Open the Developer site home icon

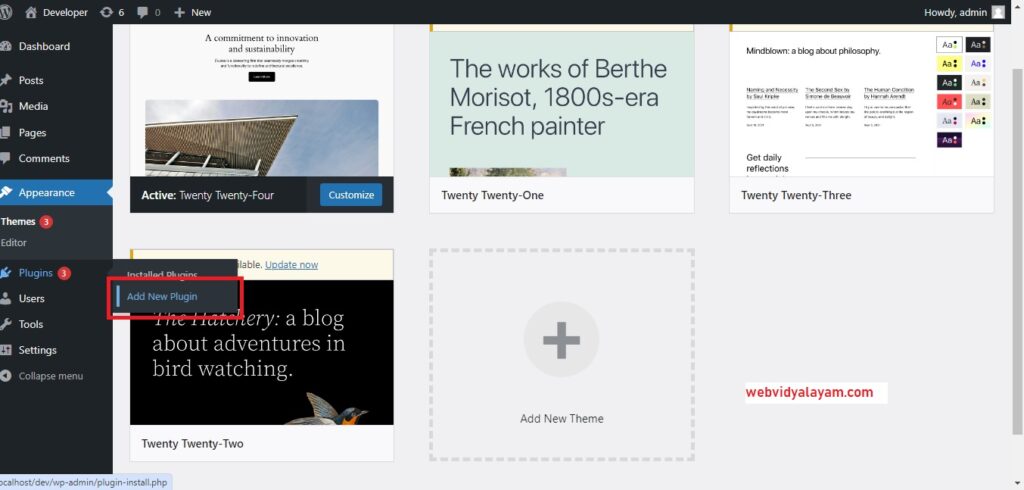pyautogui.click(x=31, y=12)
